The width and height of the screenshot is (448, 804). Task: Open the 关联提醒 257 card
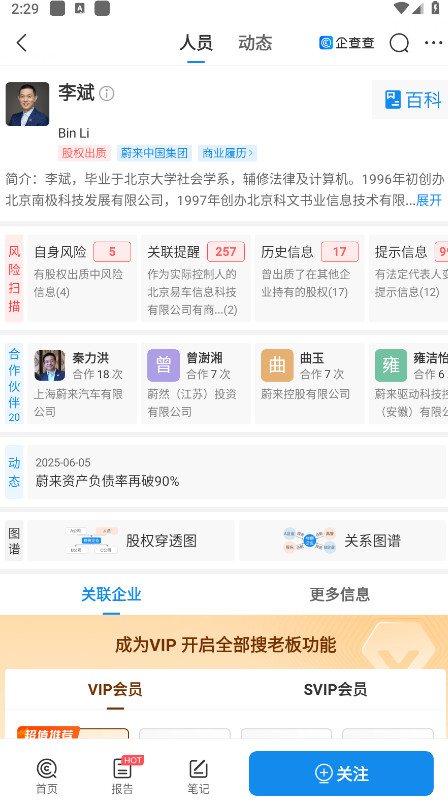tap(196, 278)
